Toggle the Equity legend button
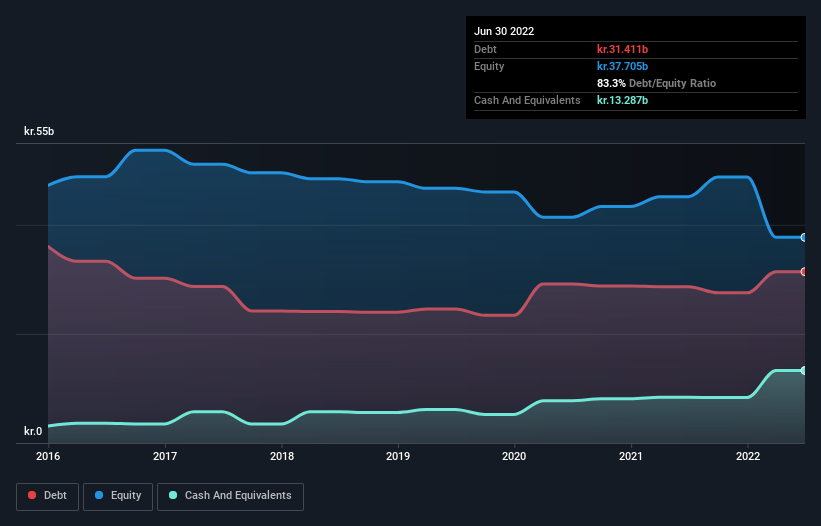Image resolution: width=821 pixels, height=526 pixels. (118, 496)
